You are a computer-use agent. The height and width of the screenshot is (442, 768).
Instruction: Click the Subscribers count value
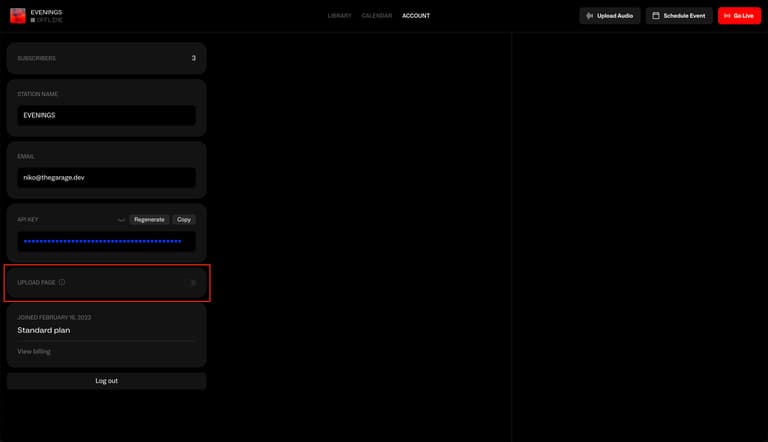click(x=193, y=58)
